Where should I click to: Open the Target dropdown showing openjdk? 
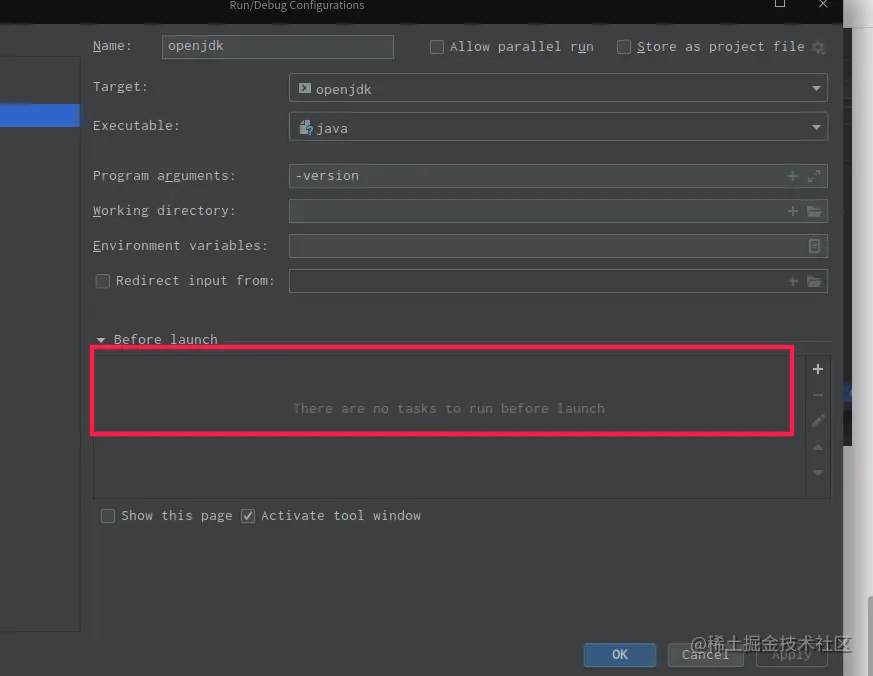coord(558,88)
